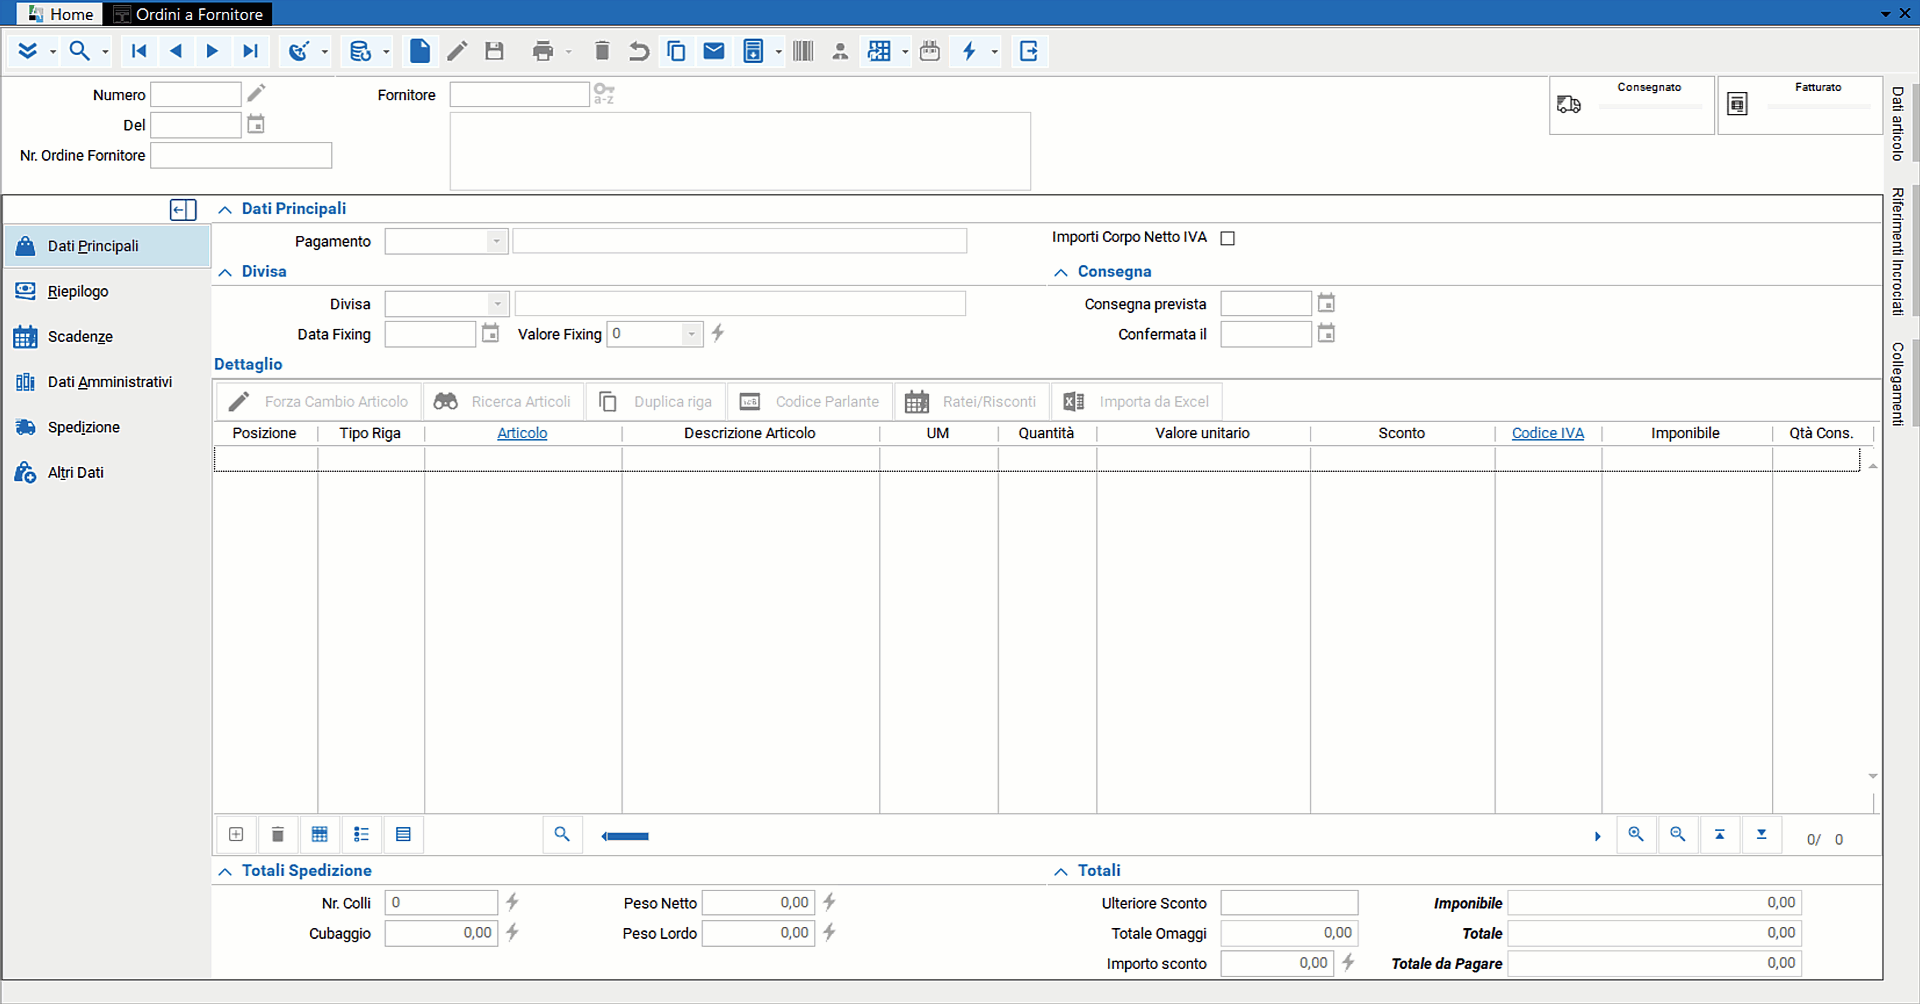Click the Fornitore code input field
This screenshot has height=1004, width=1920.
click(x=519, y=94)
